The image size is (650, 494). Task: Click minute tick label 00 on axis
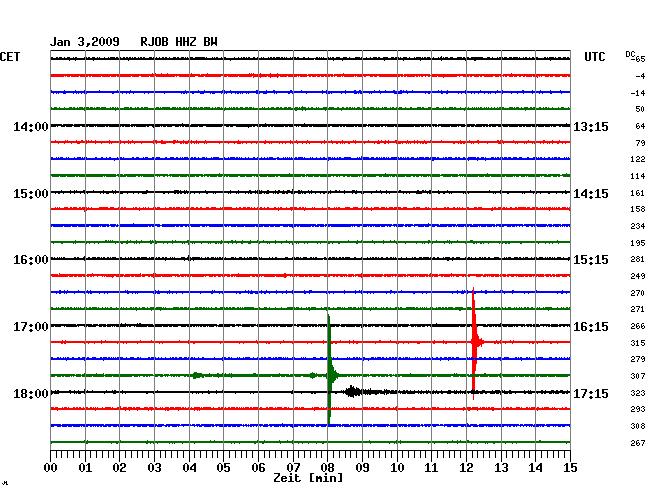click(51, 468)
